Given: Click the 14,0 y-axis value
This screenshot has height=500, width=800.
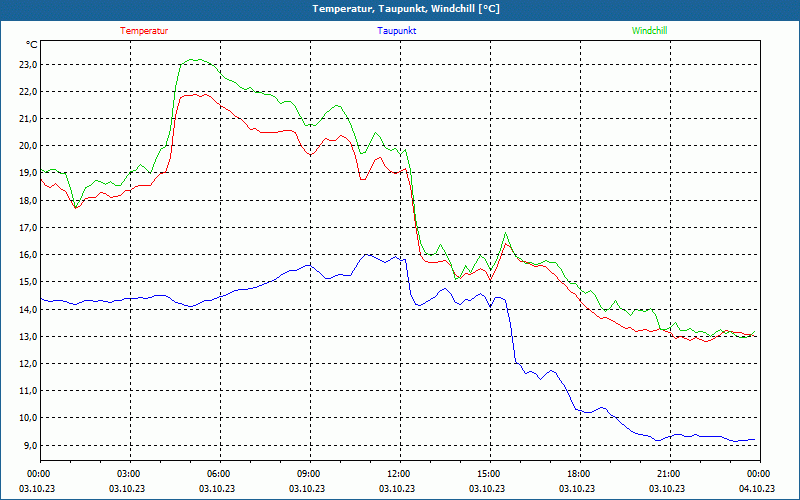Looking at the screenshot, I should click(28, 309).
